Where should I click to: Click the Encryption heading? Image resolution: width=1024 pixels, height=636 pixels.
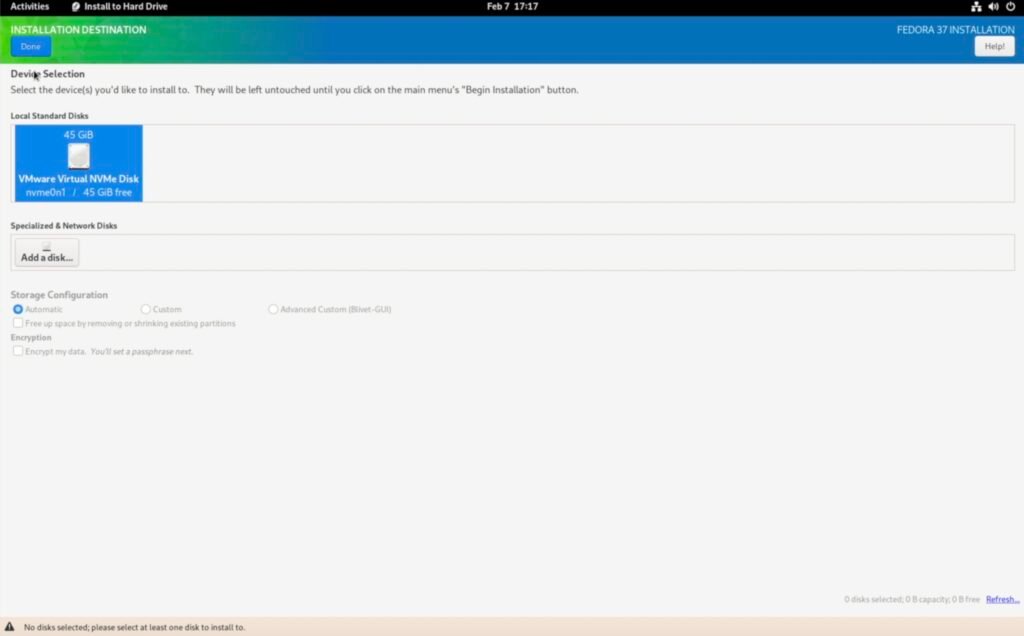[x=31, y=338]
